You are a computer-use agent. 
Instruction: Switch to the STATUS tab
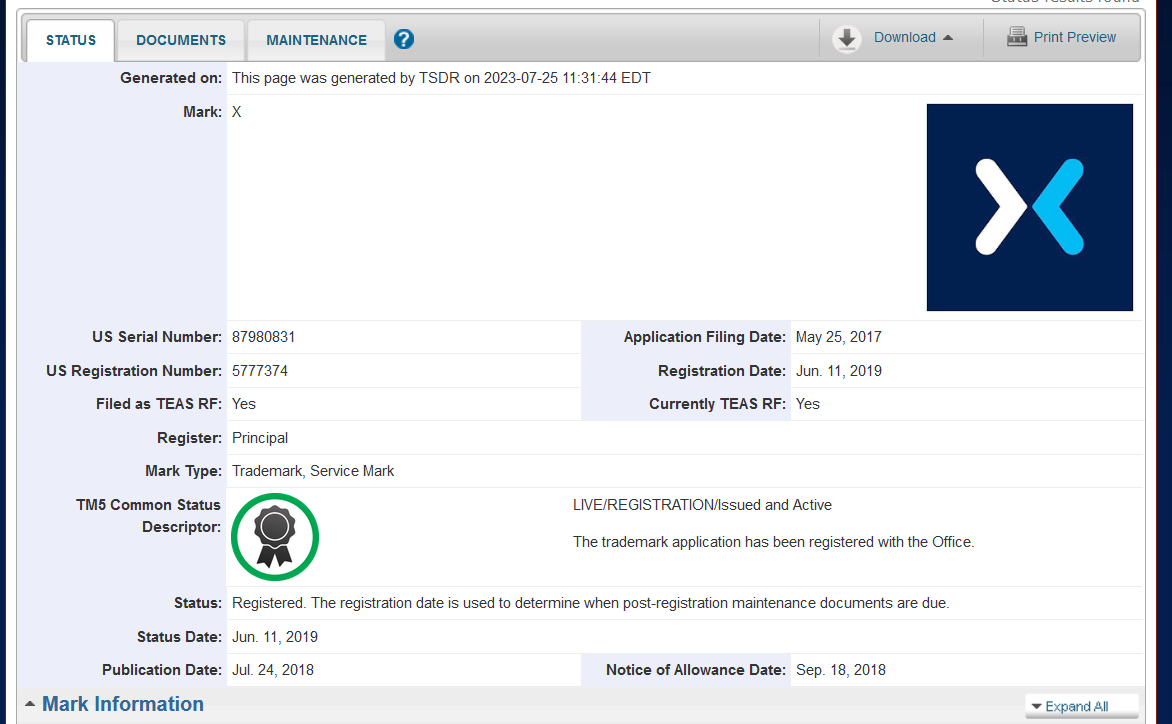71,40
